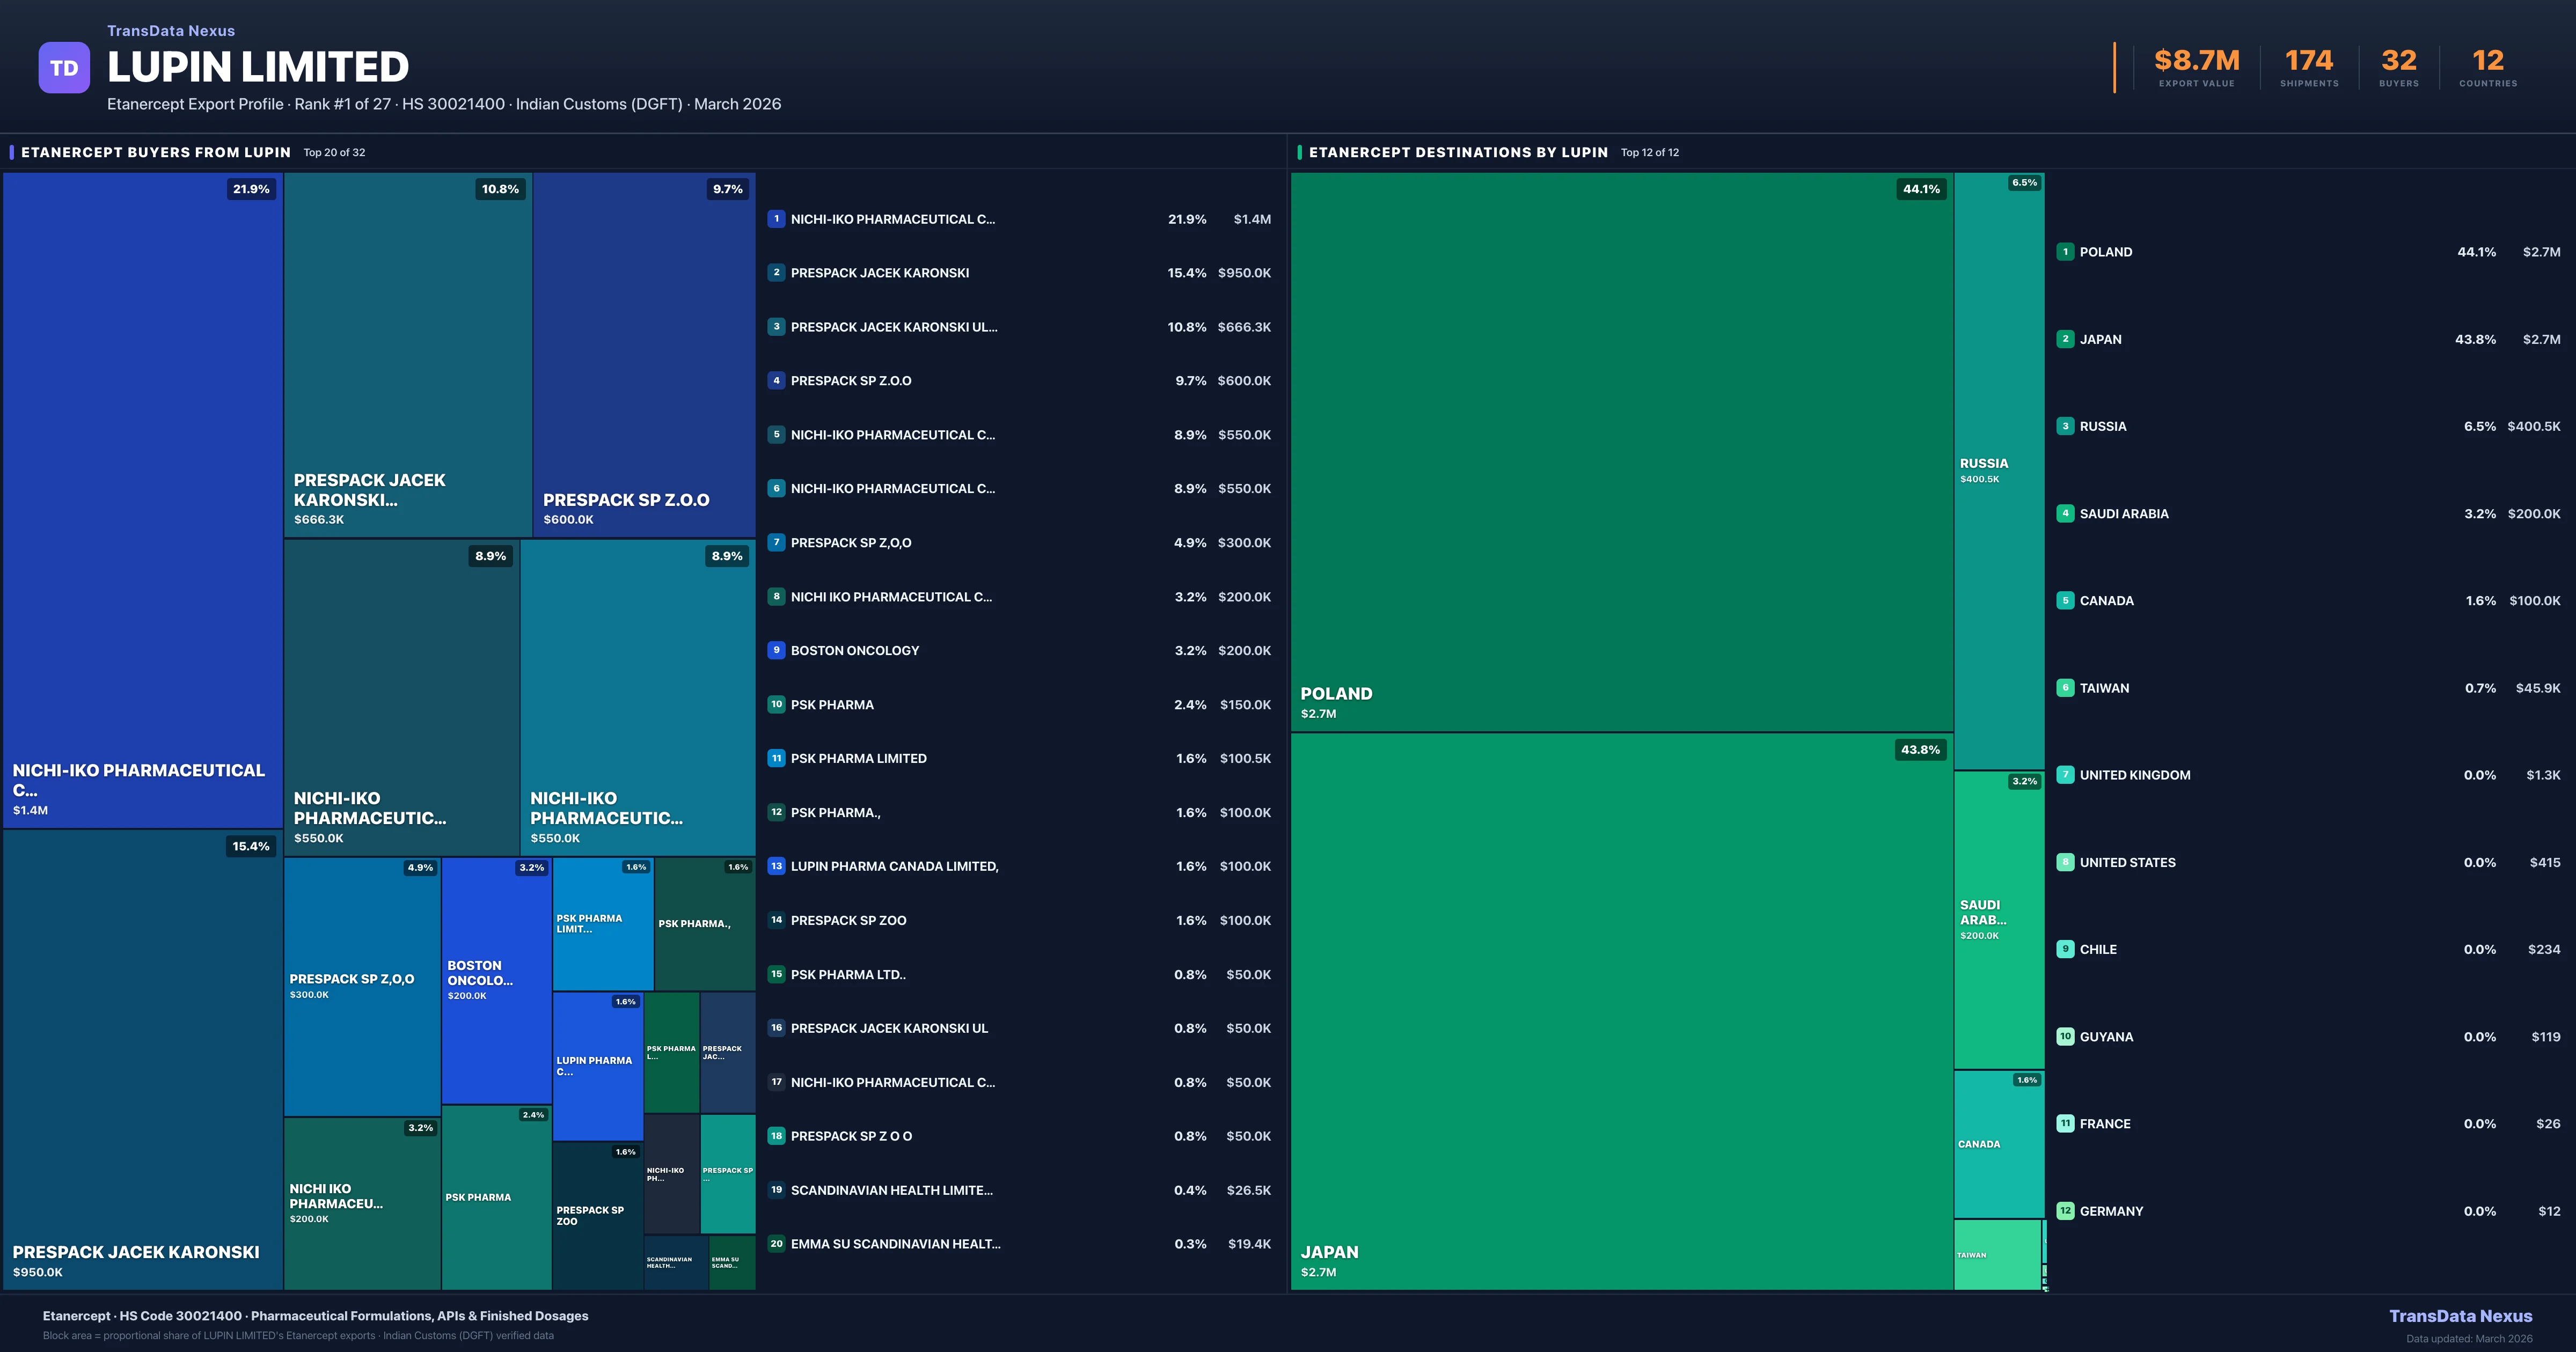The image size is (2576, 1352).
Task: Click rank badge 4 beside SAUDI ARABIA
Action: coord(2065,514)
